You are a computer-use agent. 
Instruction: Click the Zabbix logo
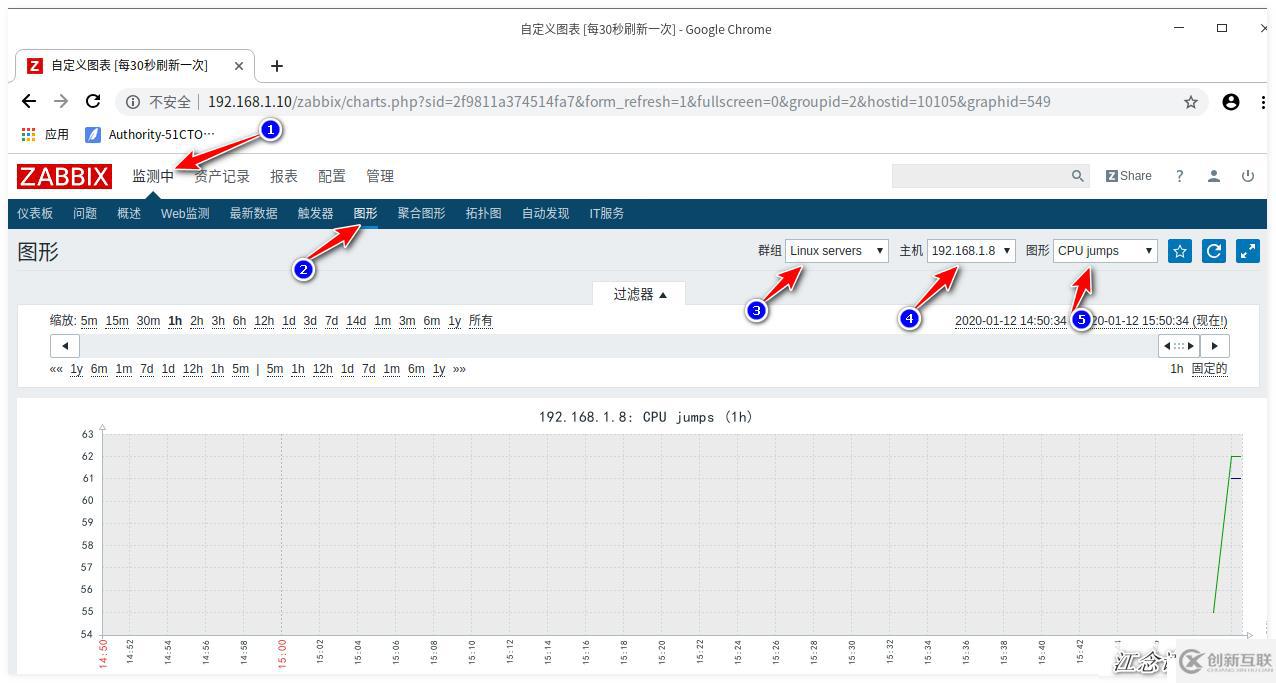click(64, 176)
